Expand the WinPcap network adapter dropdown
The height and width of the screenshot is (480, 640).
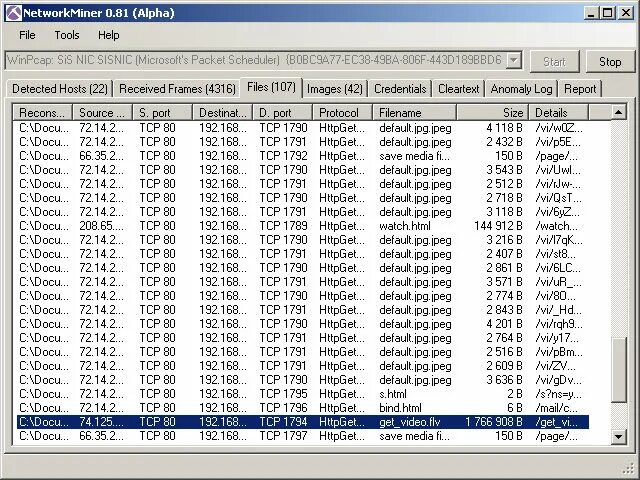[x=514, y=61]
